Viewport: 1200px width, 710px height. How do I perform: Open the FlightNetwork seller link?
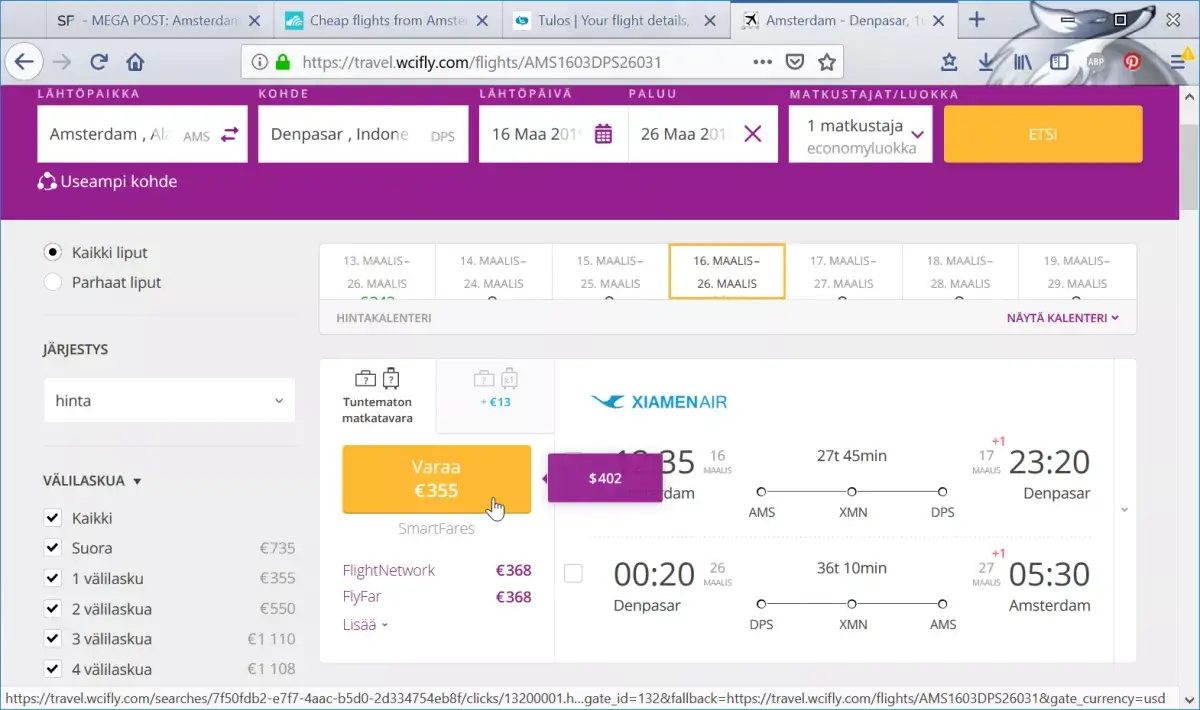coord(389,570)
